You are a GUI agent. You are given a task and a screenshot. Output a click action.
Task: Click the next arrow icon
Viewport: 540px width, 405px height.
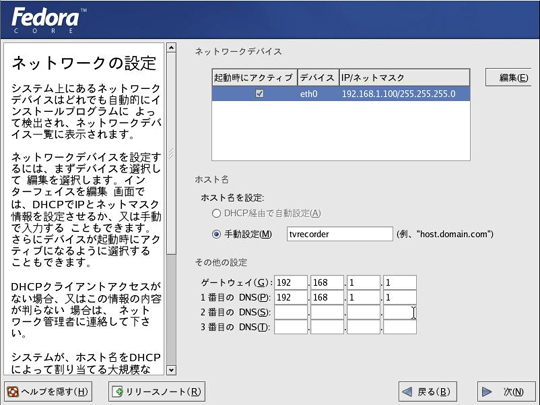pos(487,392)
